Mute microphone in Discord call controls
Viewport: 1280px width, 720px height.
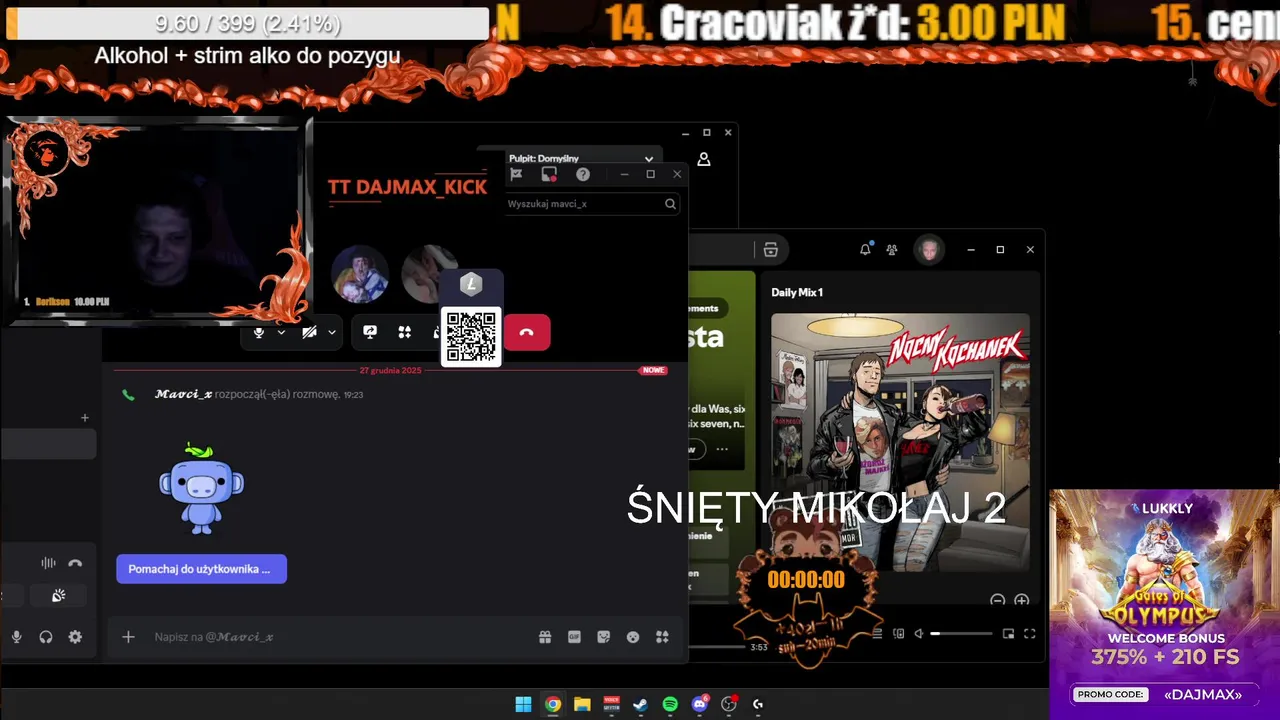[259, 332]
